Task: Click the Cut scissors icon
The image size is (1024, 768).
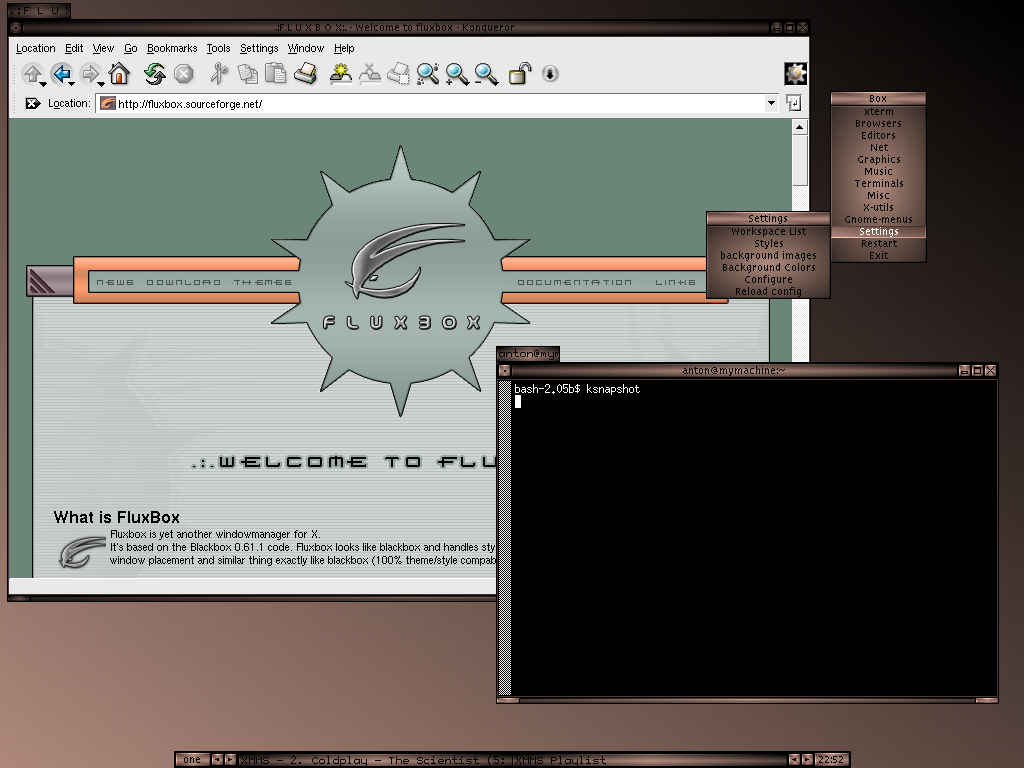Action: point(219,74)
